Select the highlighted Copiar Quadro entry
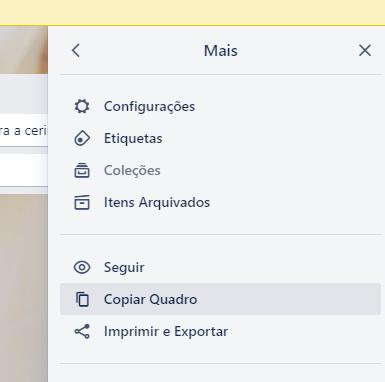The image size is (385, 382). click(x=220, y=299)
